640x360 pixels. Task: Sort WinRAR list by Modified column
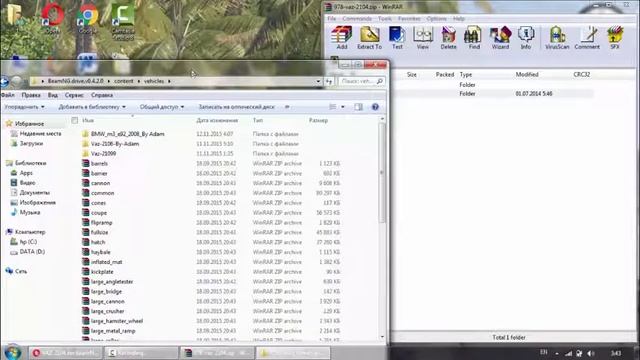pos(527,75)
